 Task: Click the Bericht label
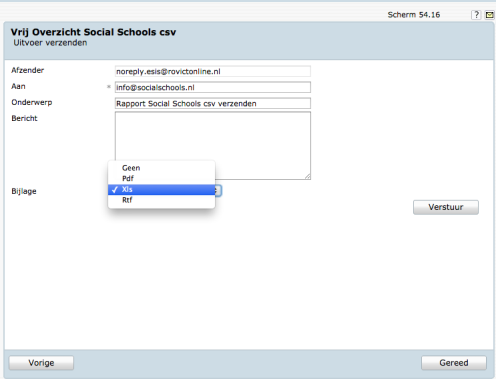[x=24, y=118]
